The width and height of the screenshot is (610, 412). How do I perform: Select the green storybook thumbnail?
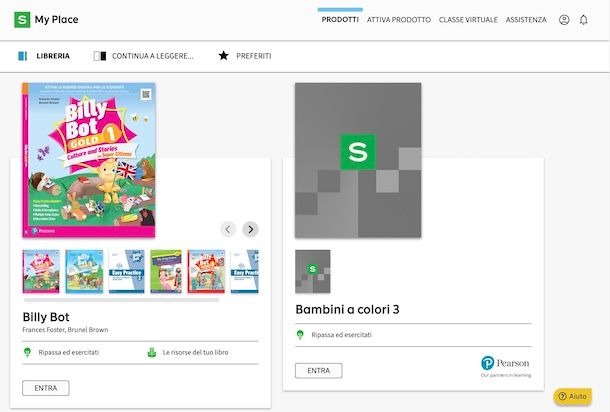(x=166, y=271)
